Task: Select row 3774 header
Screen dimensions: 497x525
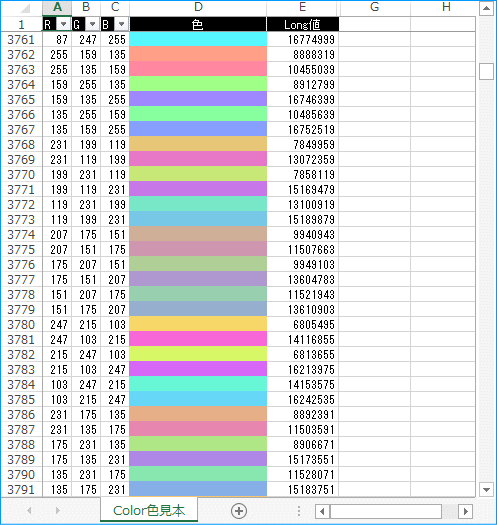Action: click(x=21, y=234)
